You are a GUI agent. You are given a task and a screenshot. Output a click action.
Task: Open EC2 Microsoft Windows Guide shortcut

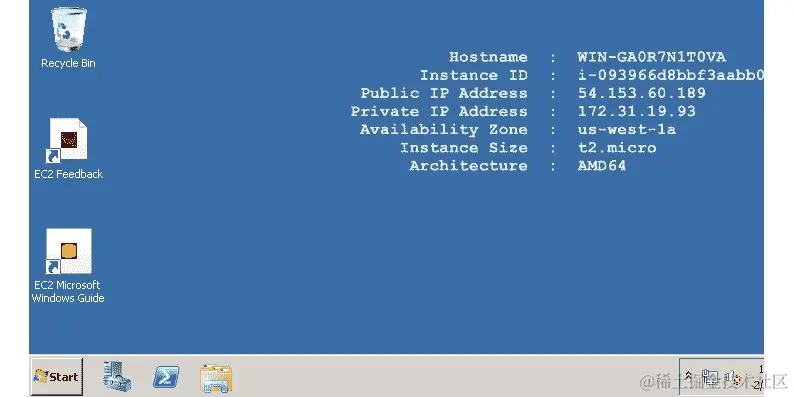[x=68, y=266]
